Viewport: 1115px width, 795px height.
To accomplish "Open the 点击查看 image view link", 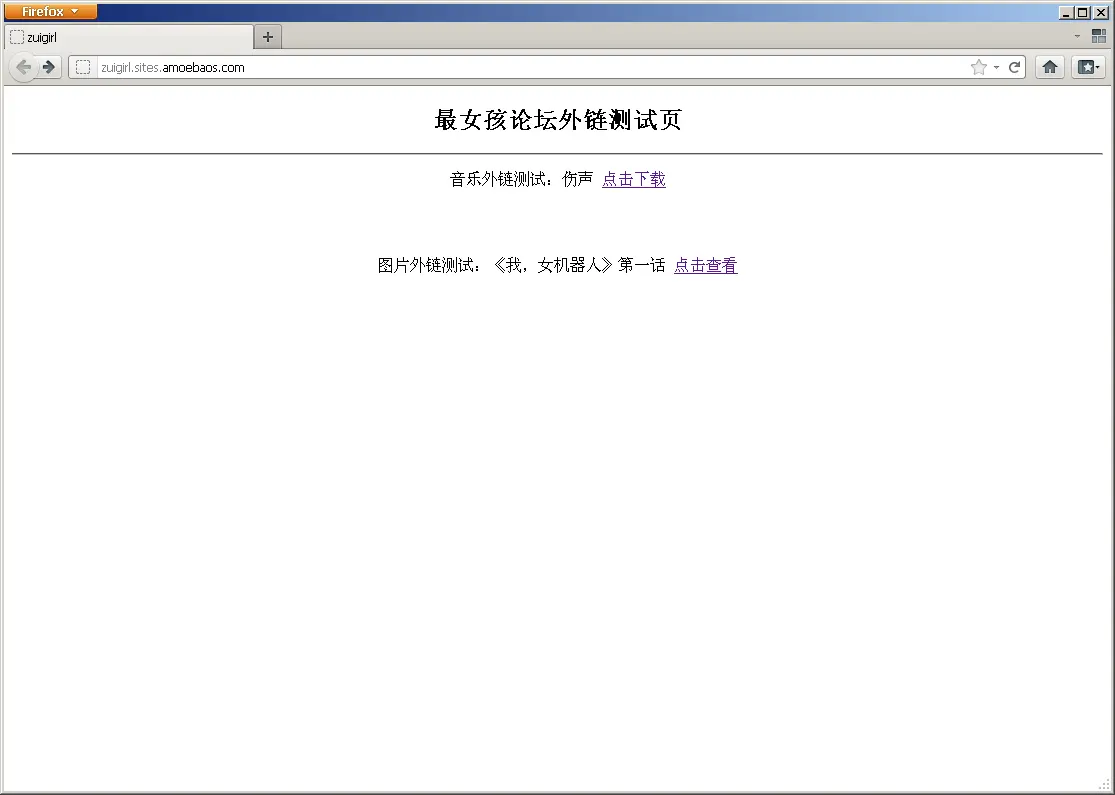I will coord(705,265).
